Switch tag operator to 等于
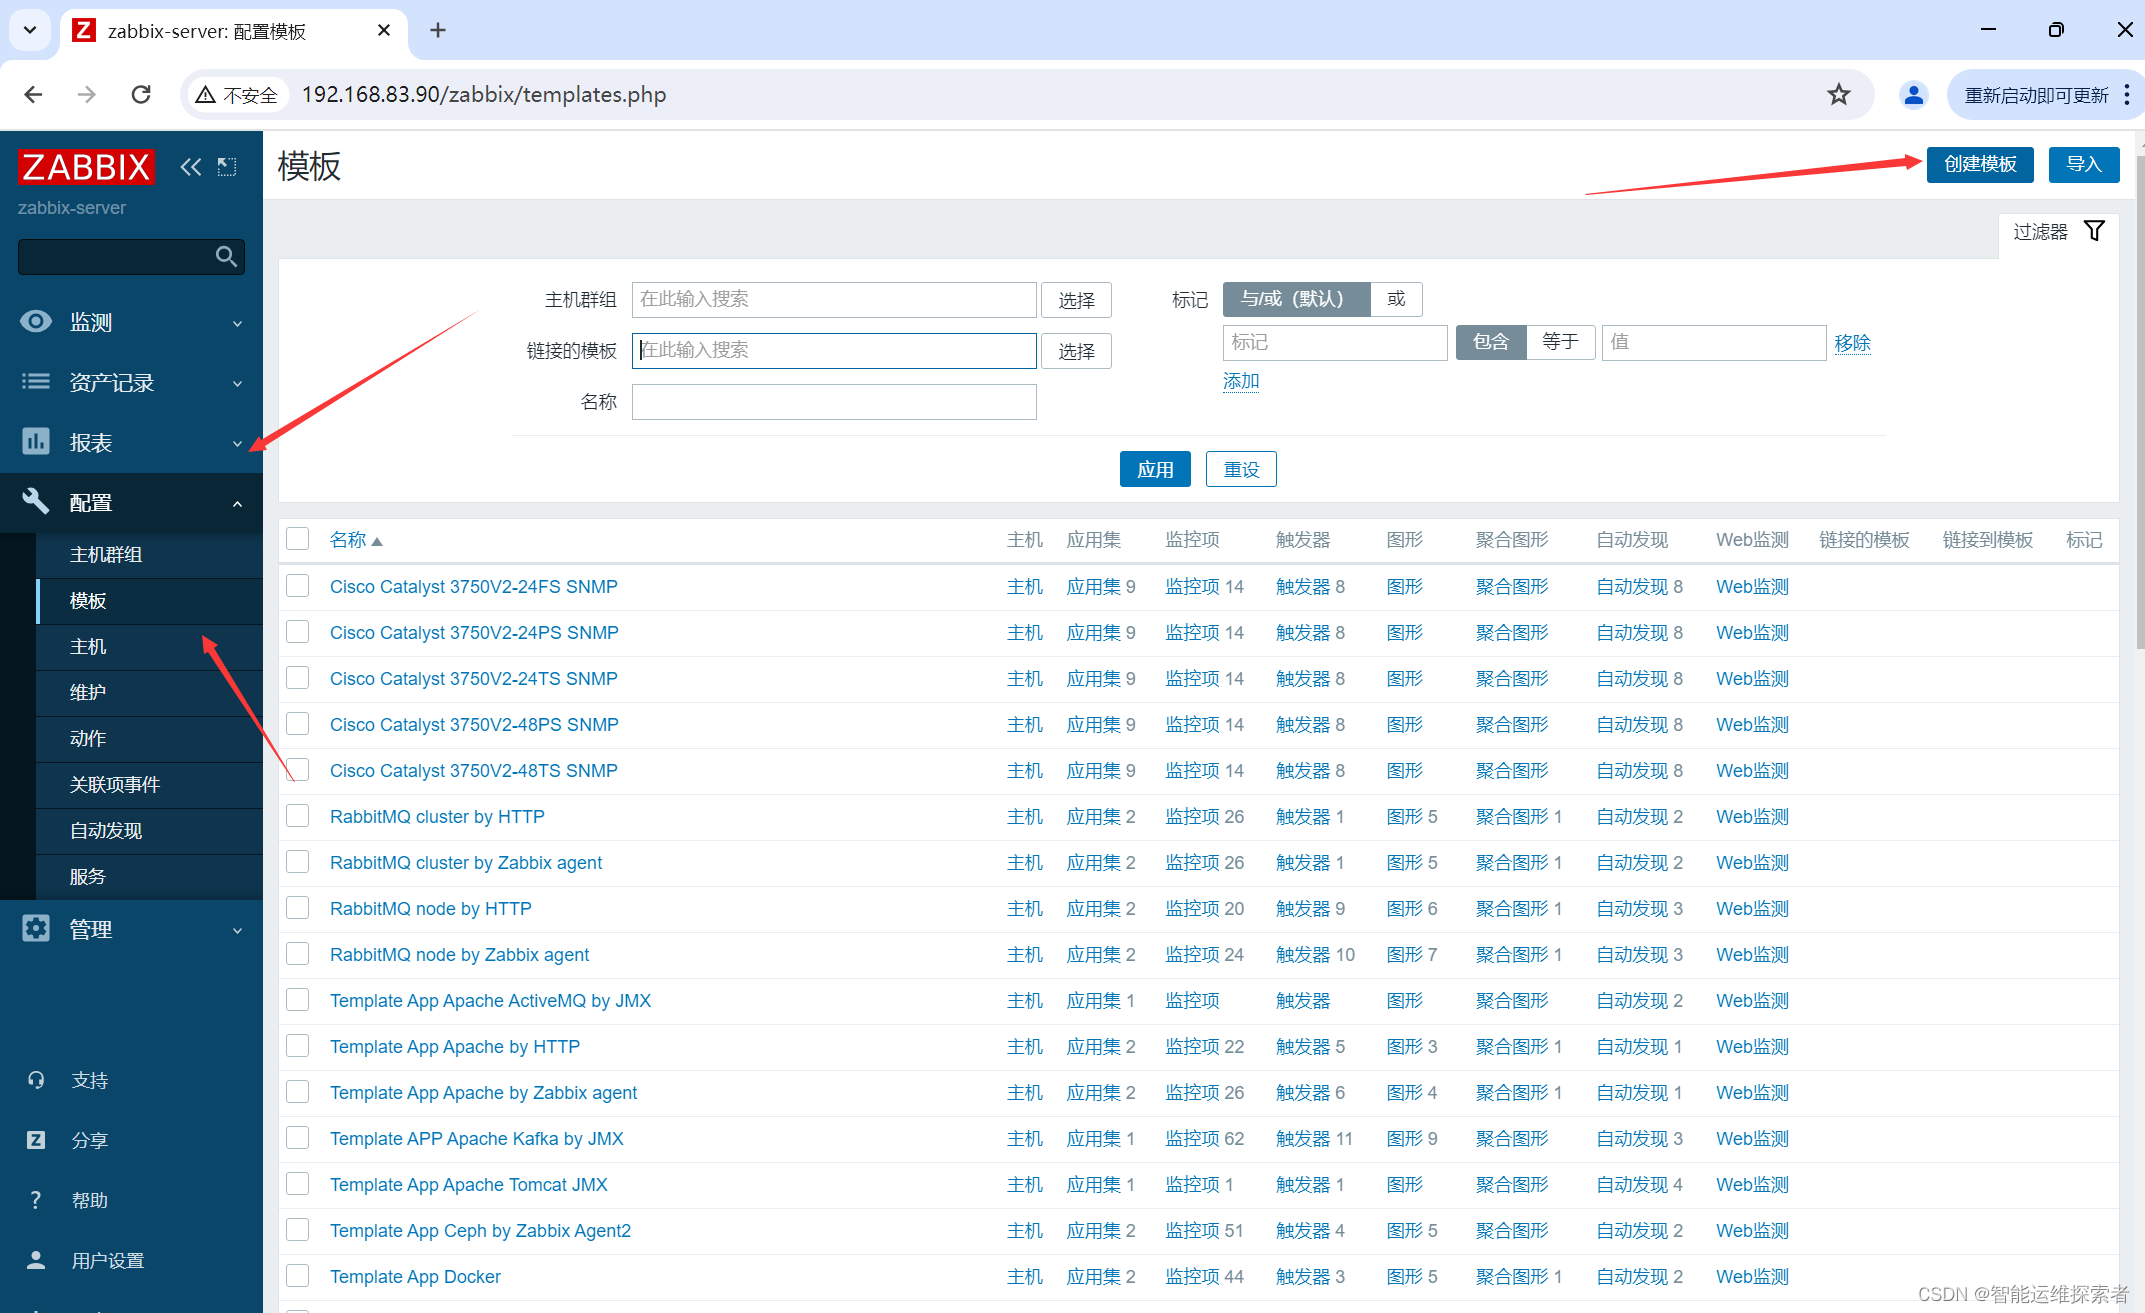Image resolution: width=2145 pixels, height=1313 pixels. click(x=1560, y=342)
